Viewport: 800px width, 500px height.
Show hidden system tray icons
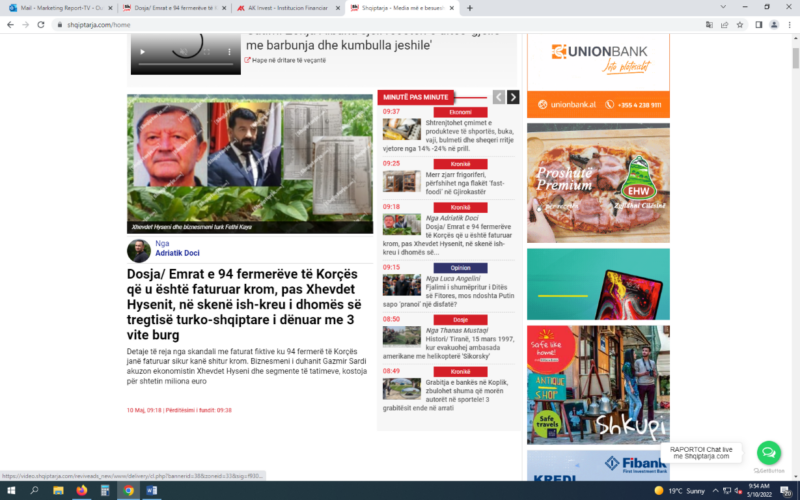click(x=715, y=491)
